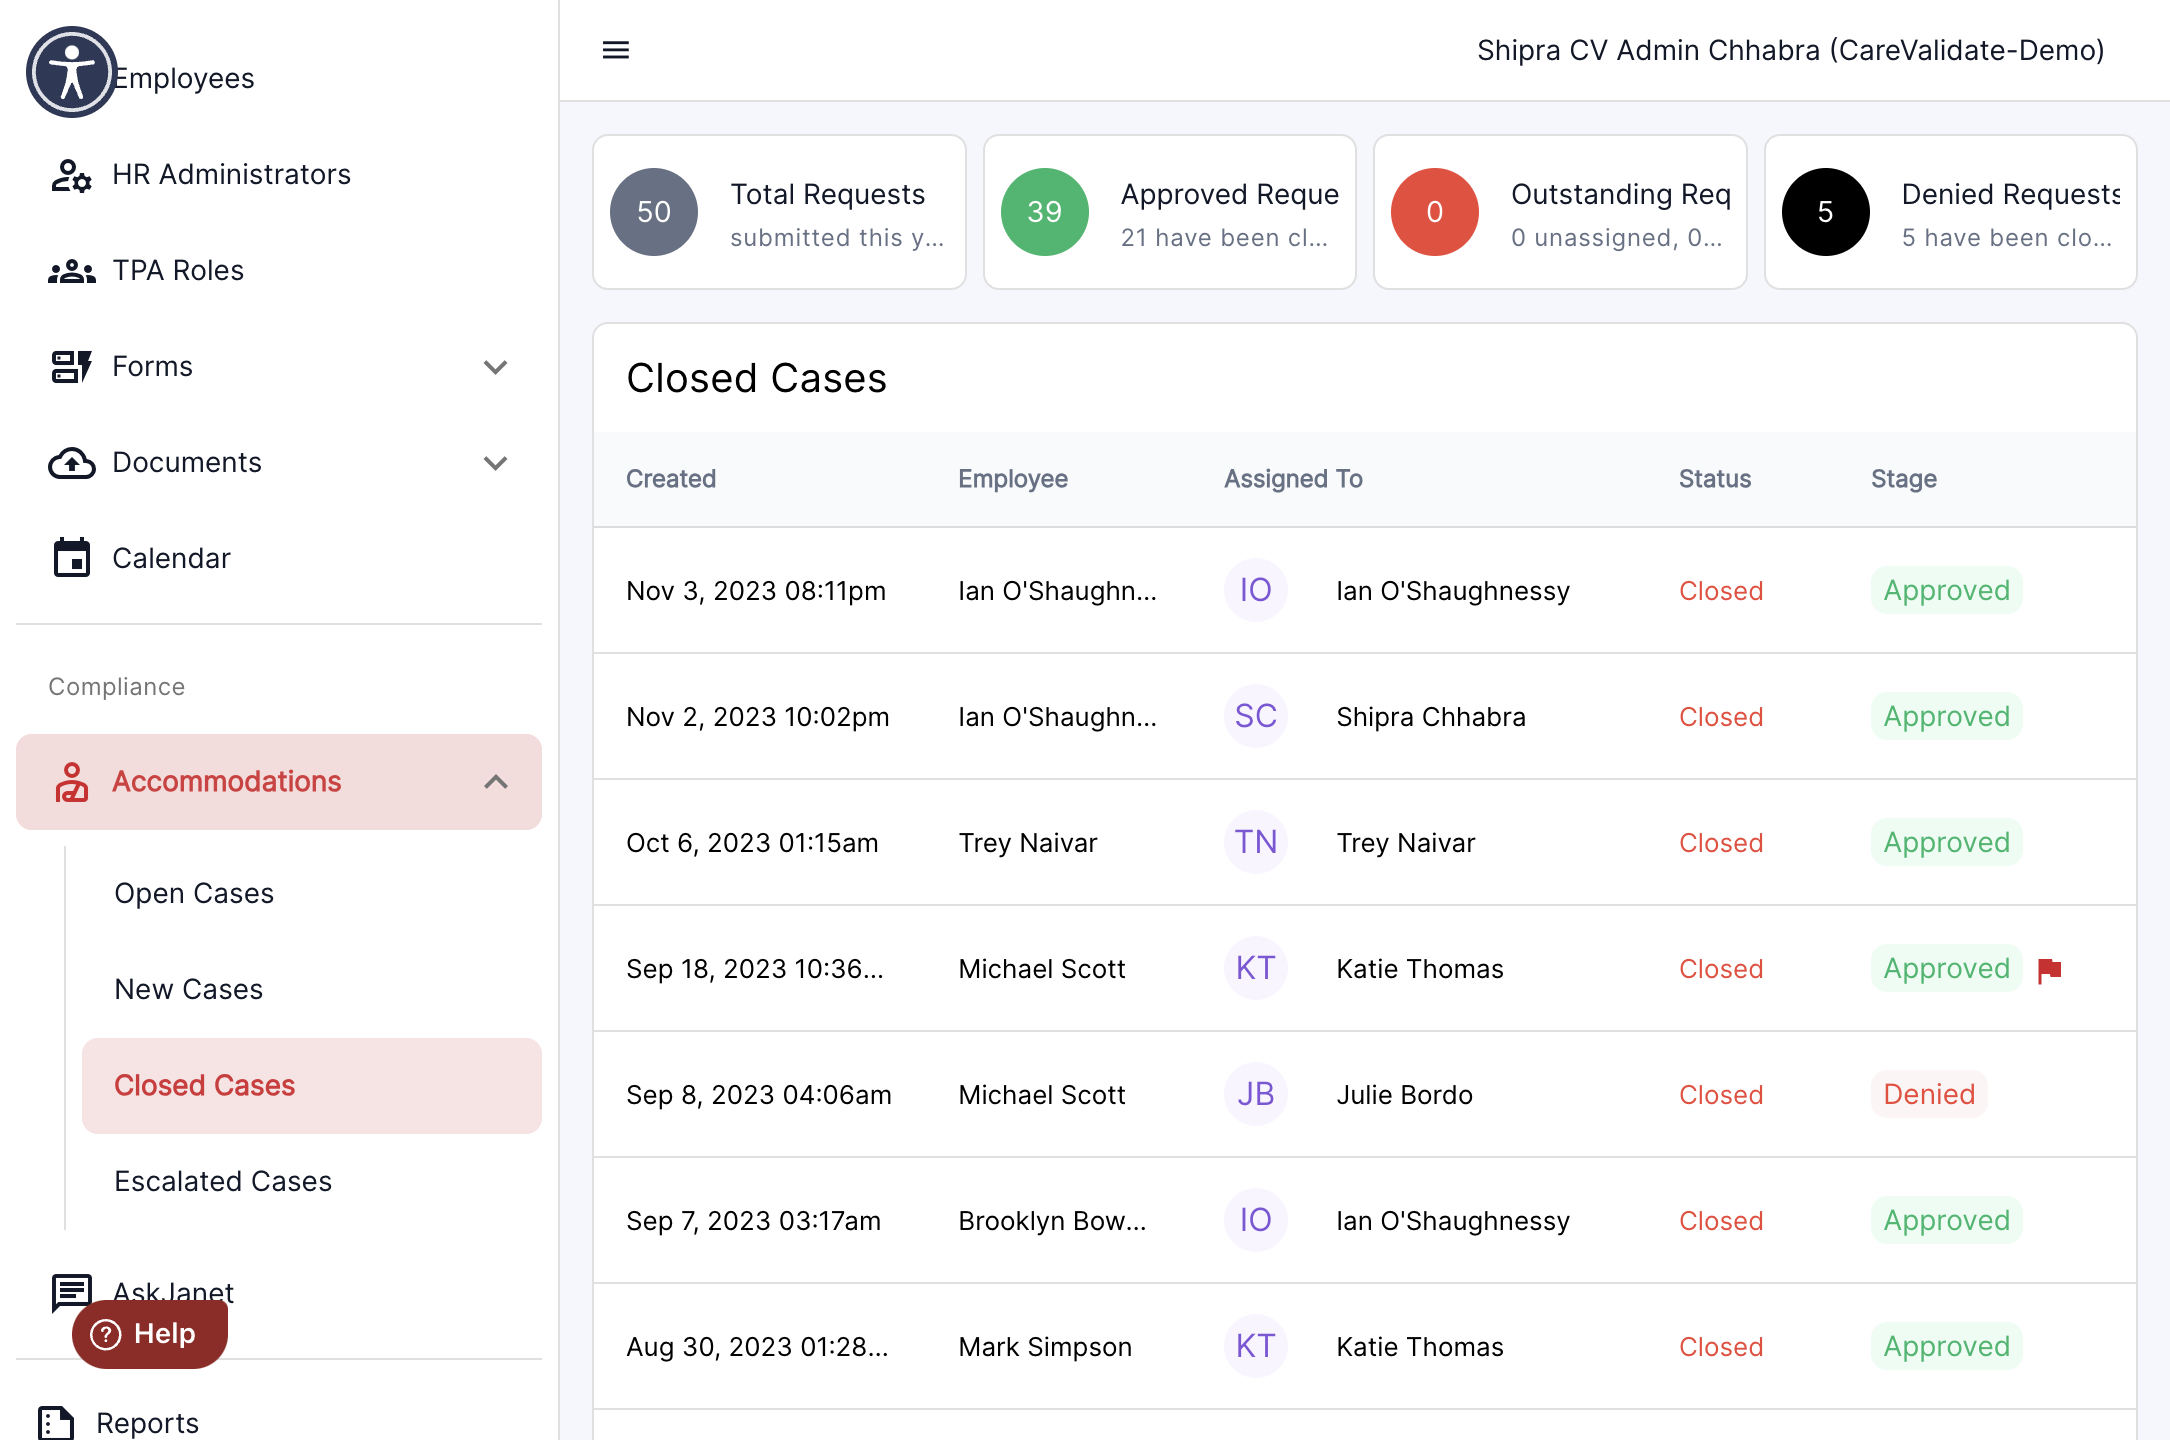Click the Calendar icon in sidebar
Viewport: 2170px width, 1440px height.
(71, 558)
